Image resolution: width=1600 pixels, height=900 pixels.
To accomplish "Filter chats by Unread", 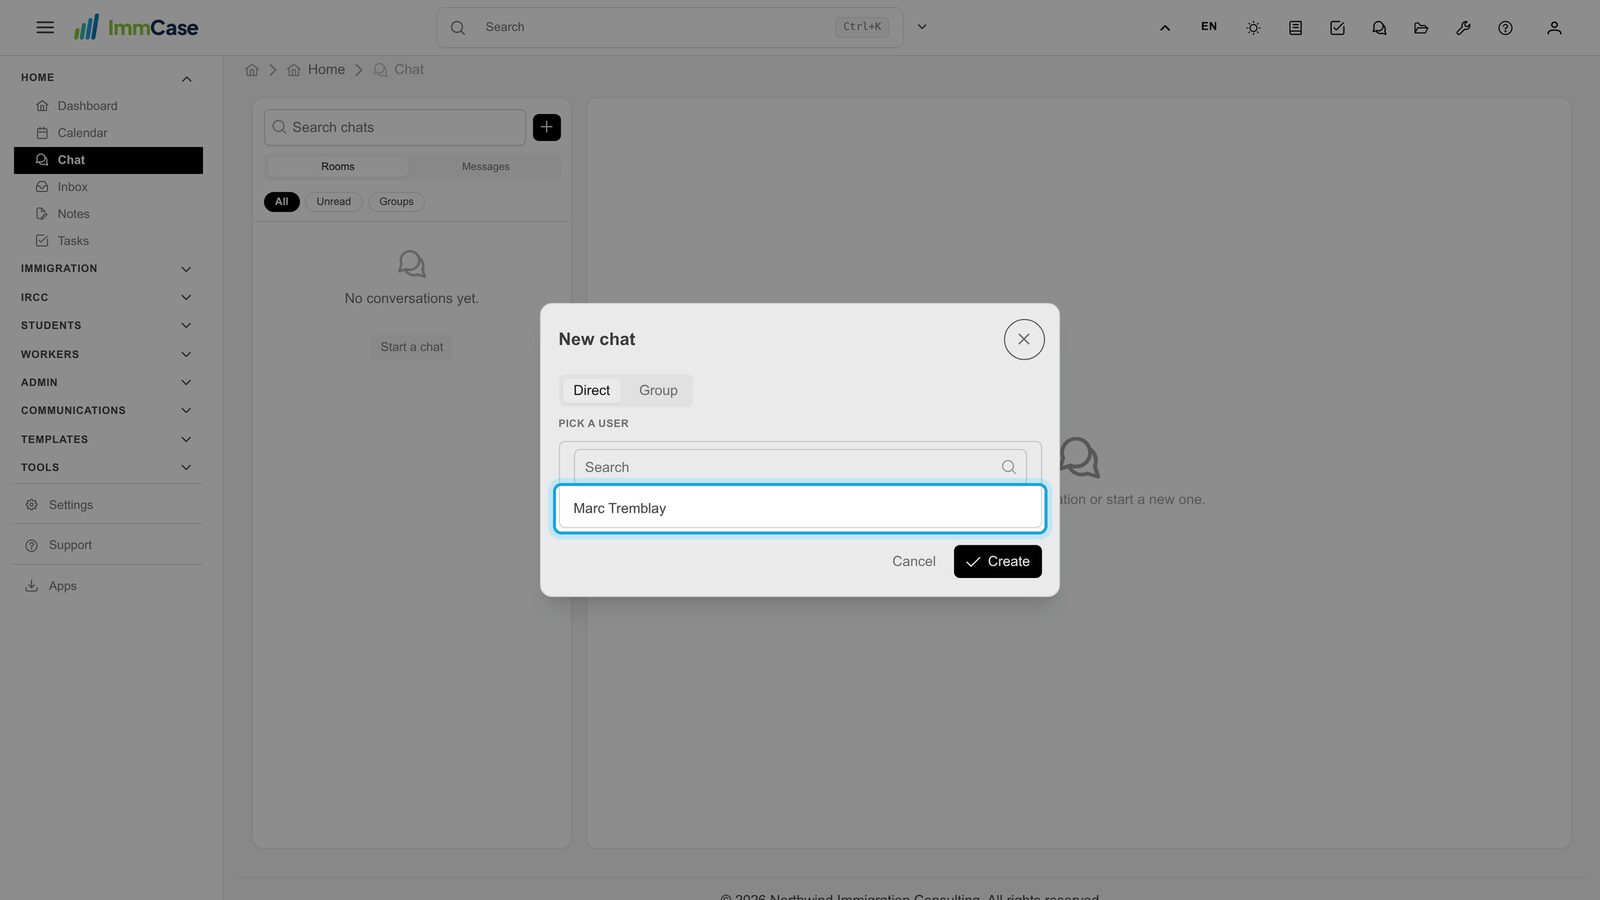I will tap(334, 202).
